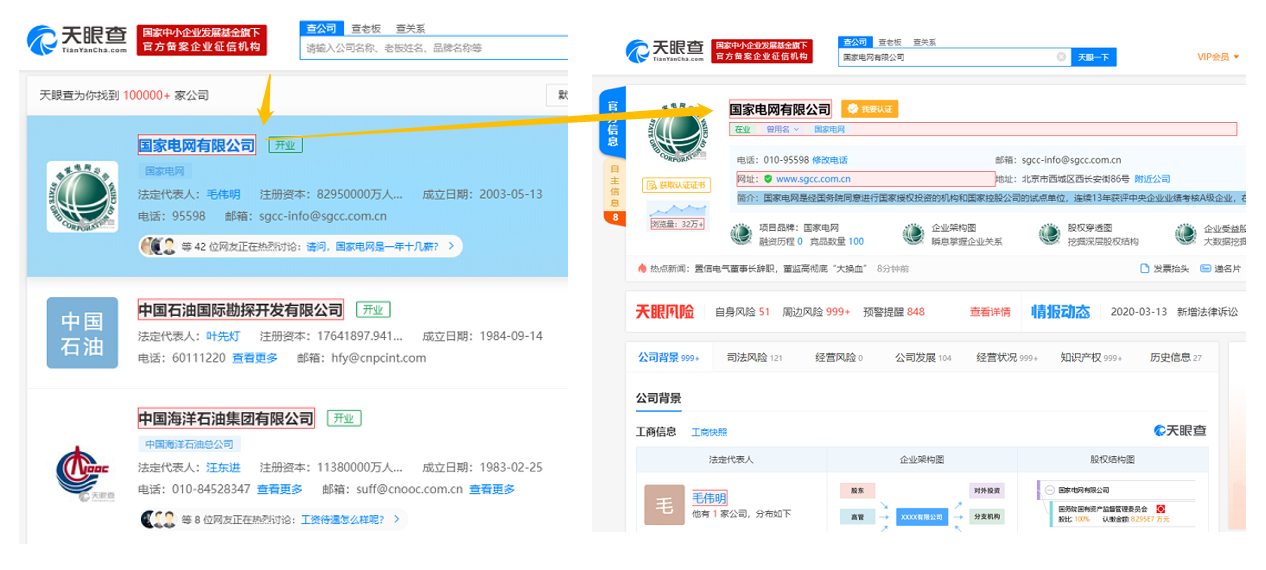Click user avatars beside 8 位网友 discussion
Image resolution: width=1266 pixels, height=570 pixels.
tap(158, 519)
